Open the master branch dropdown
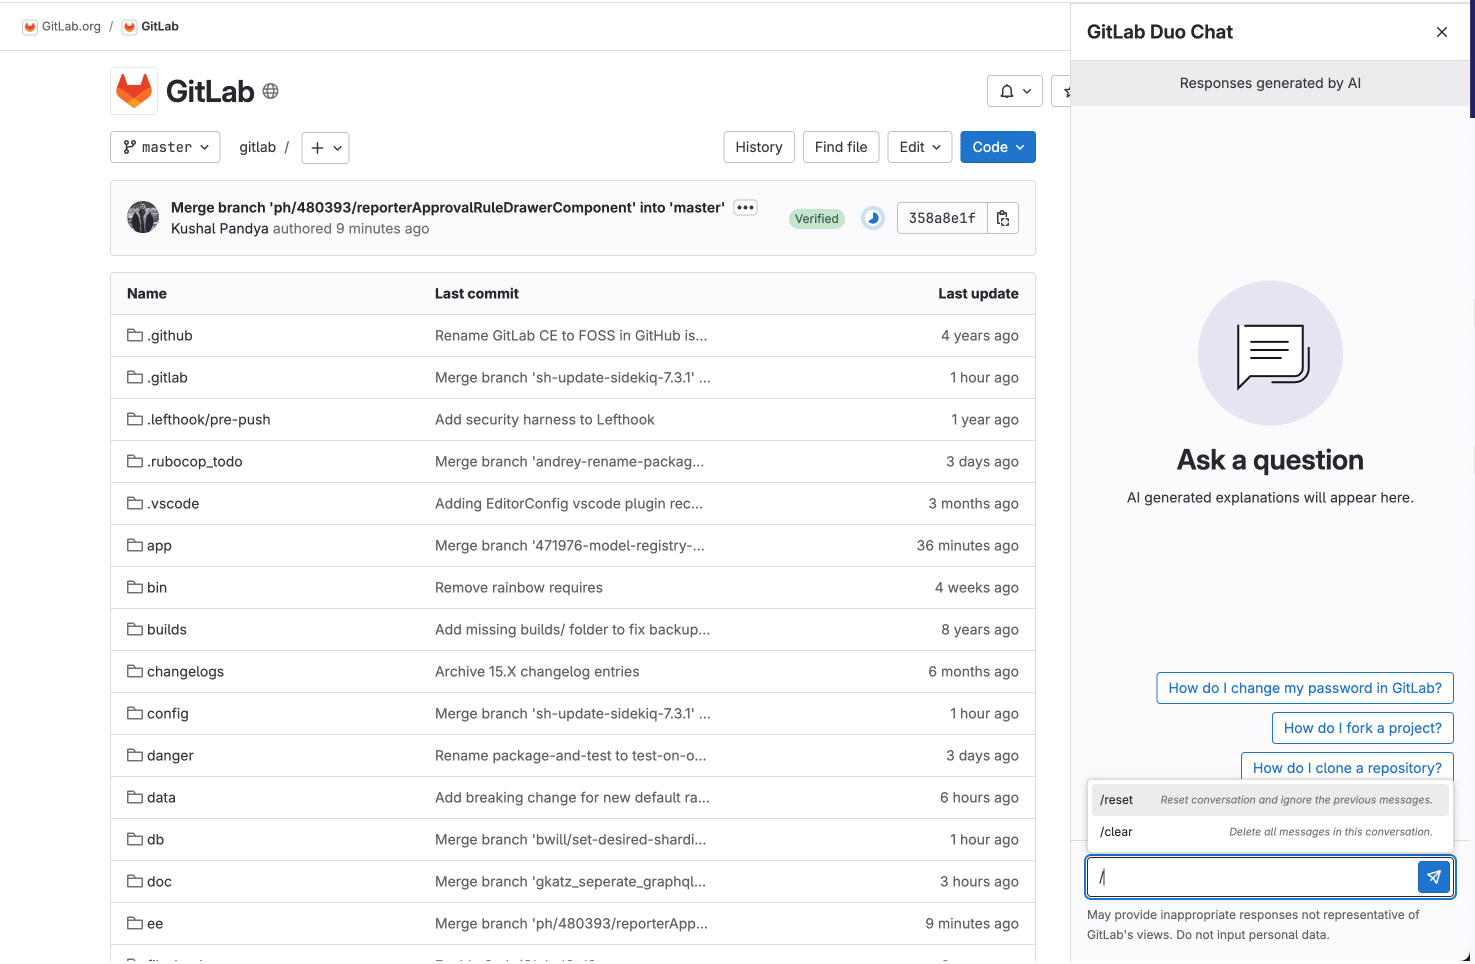This screenshot has width=1475, height=964. pos(165,147)
